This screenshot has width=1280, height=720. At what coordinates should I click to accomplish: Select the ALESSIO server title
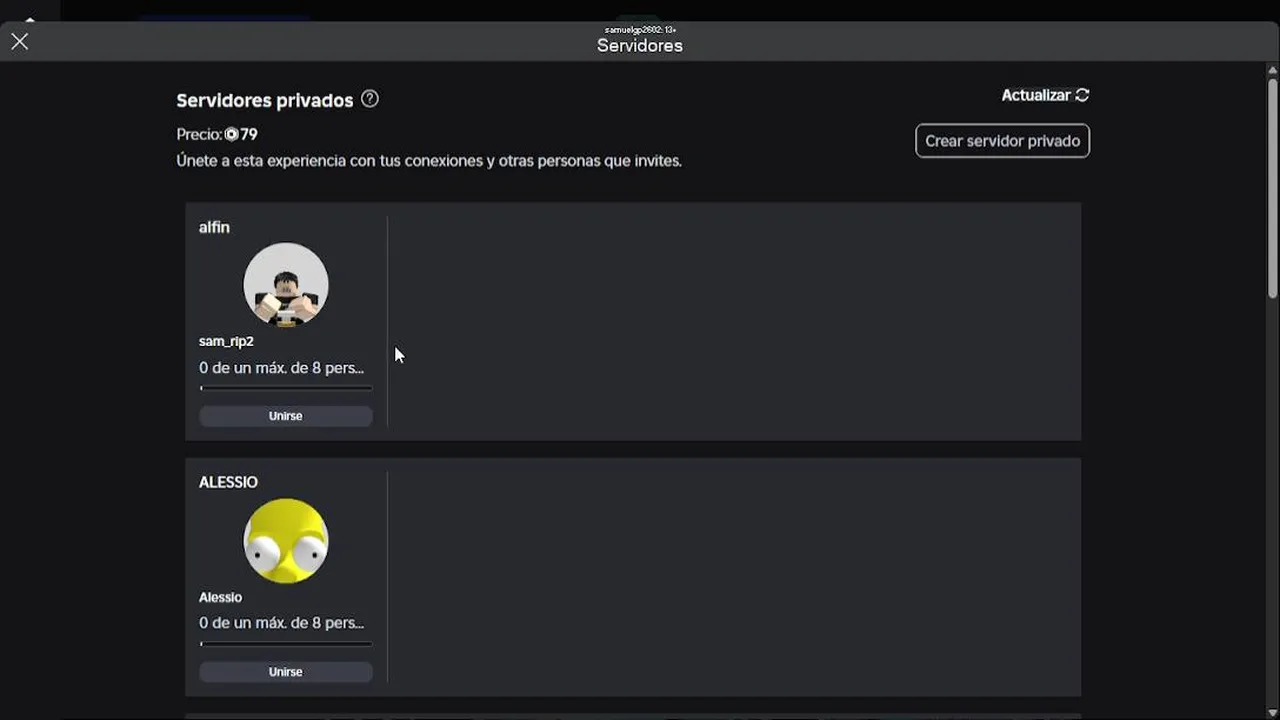(228, 482)
